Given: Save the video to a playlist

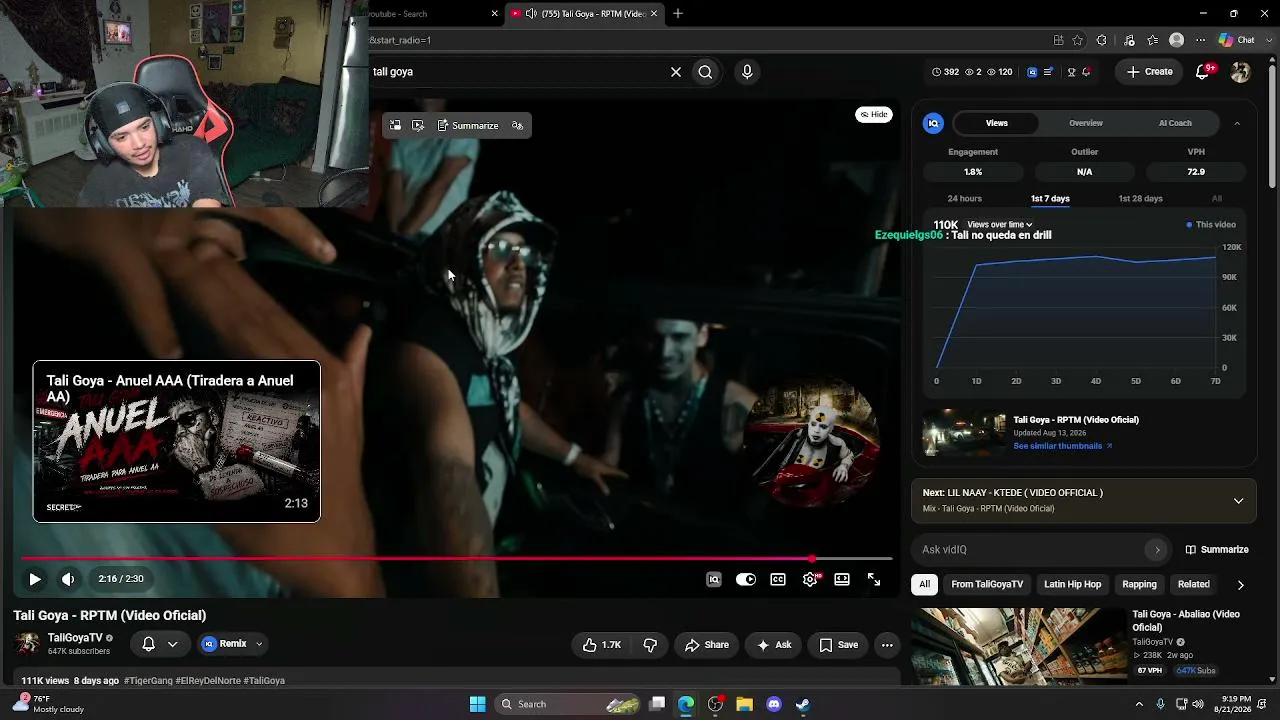Looking at the screenshot, I should tap(839, 645).
